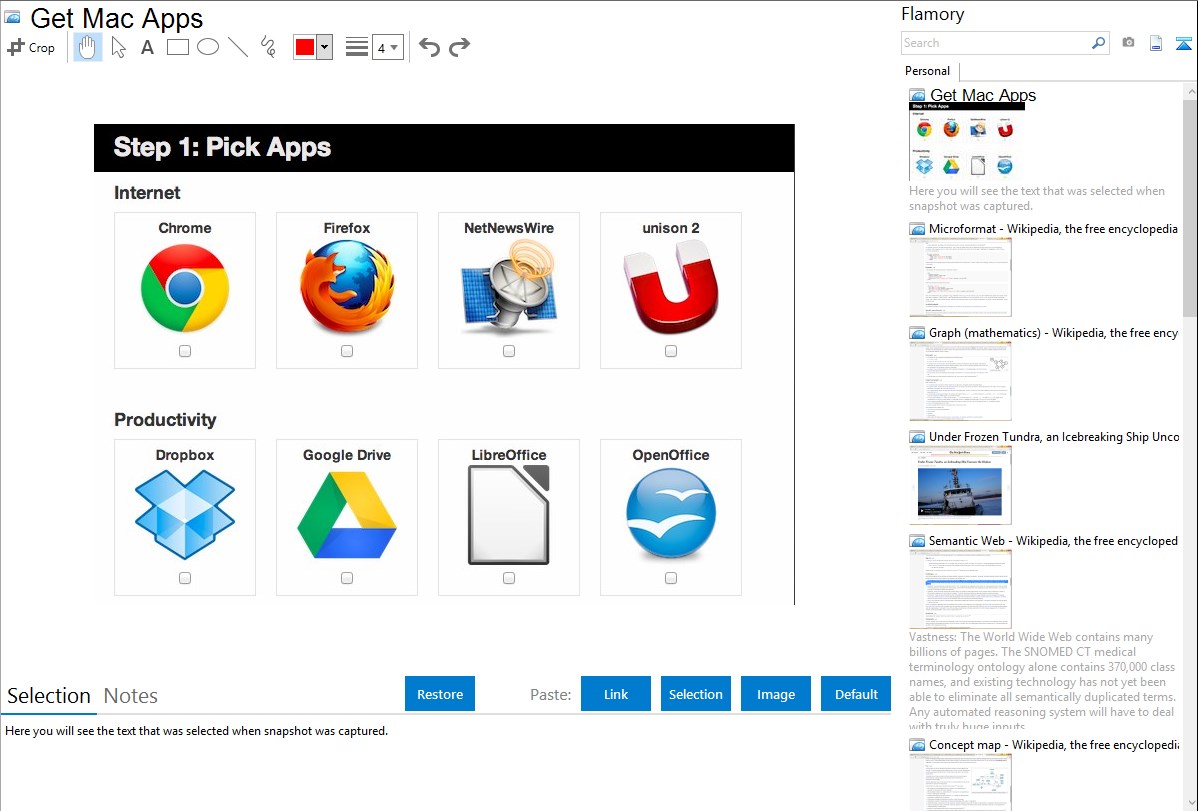
Task: Click the Paste Image button
Action: pyautogui.click(x=775, y=694)
